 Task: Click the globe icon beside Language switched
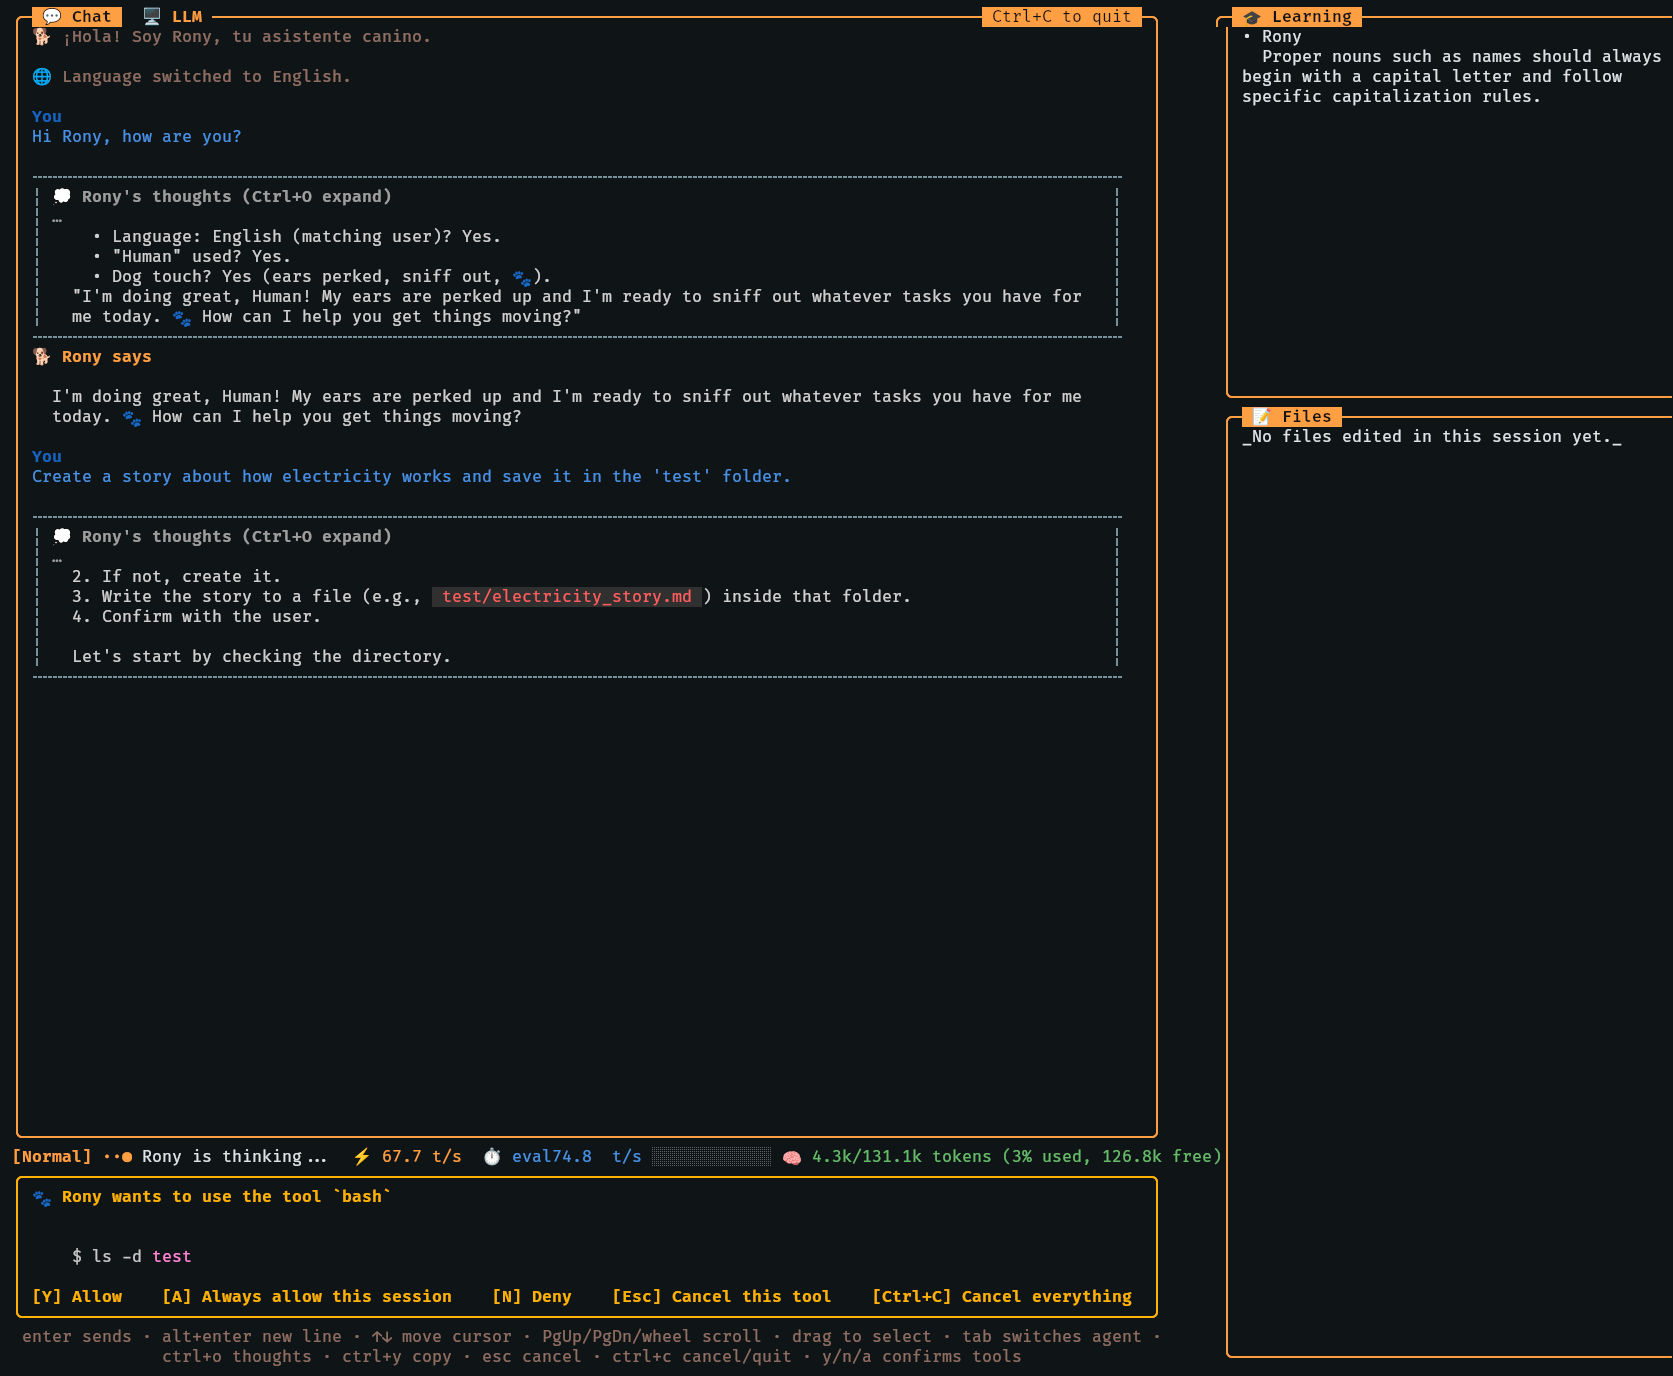pyautogui.click(x=42, y=76)
